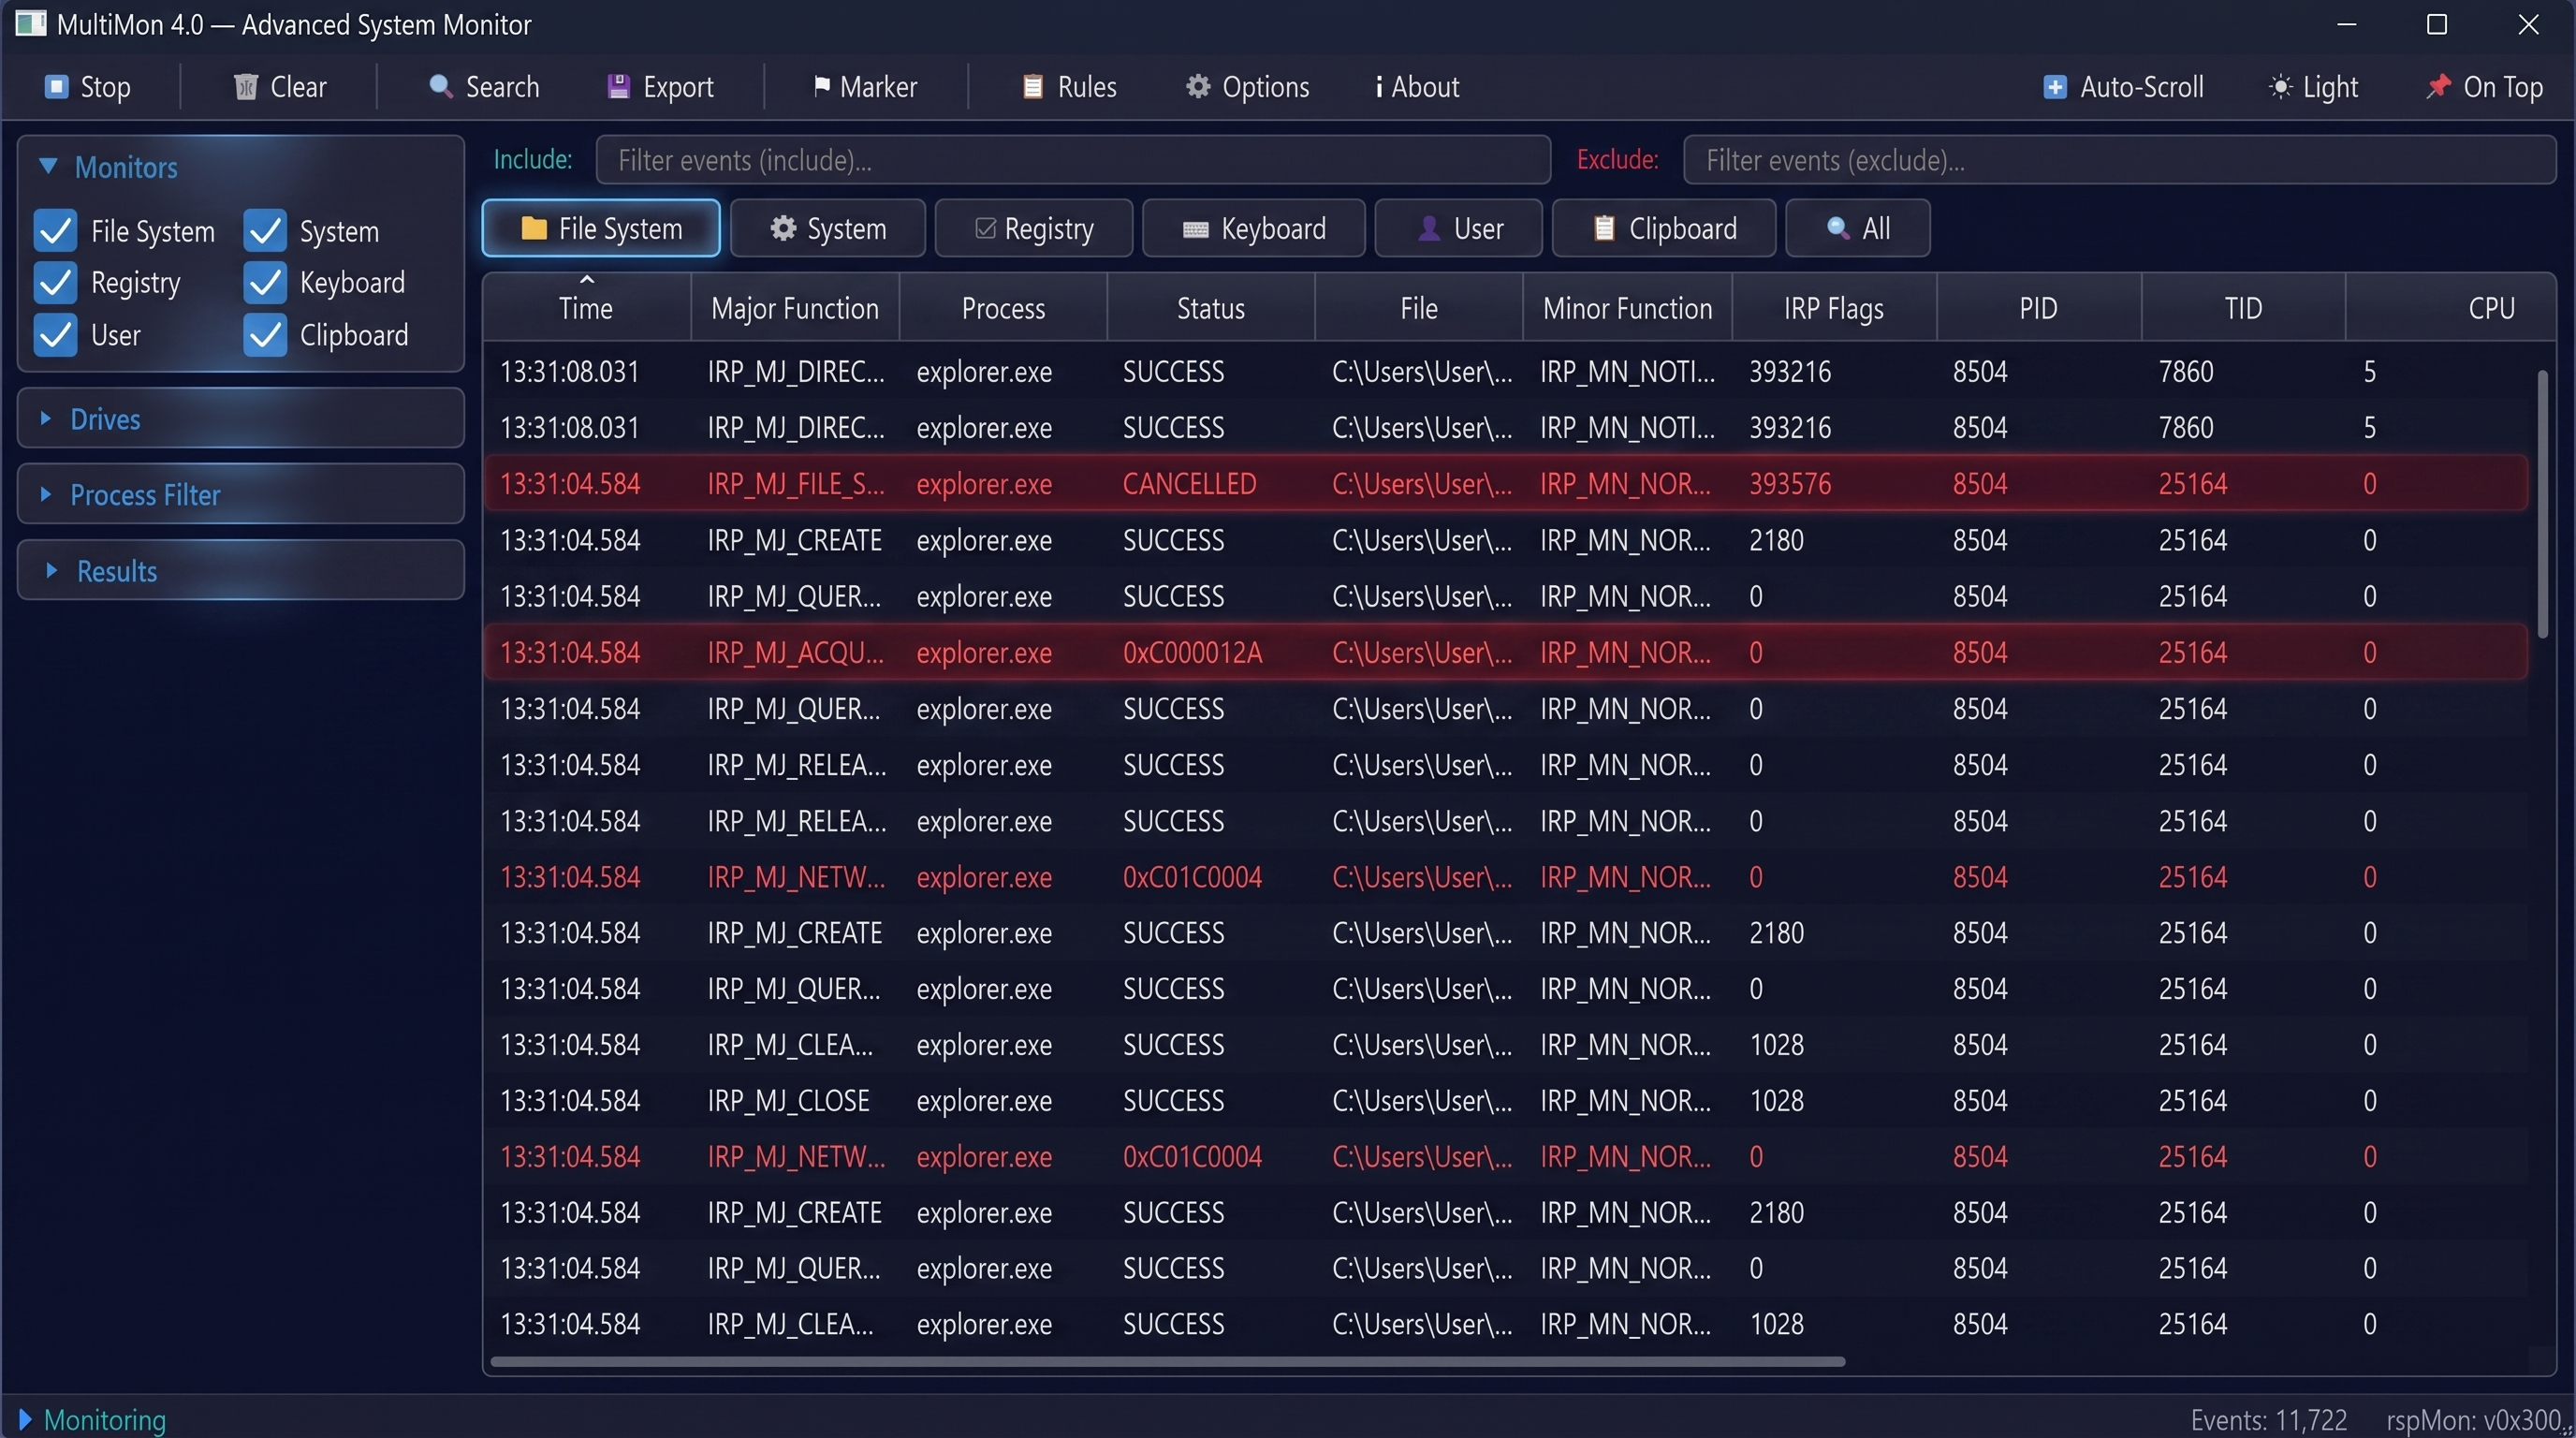Viewport: 2576px width, 1438px height.
Task: Open Export from the toolbar
Action: coord(660,87)
